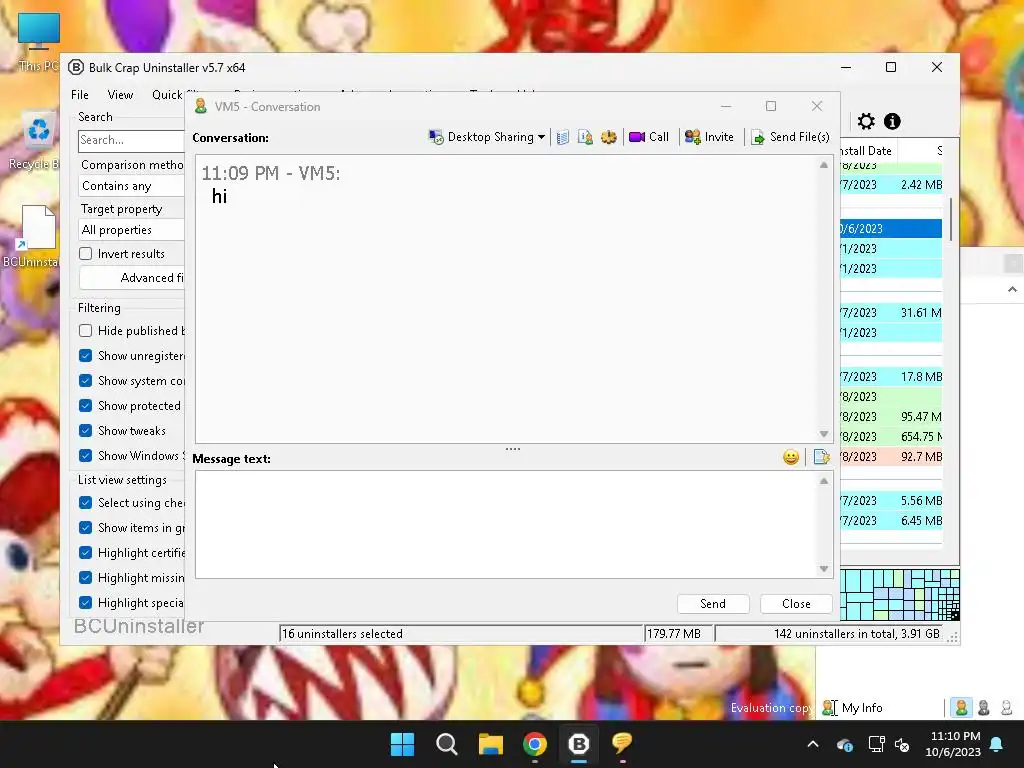Select the This PC desktop icon
Image resolution: width=1024 pixels, height=768 pixels.
[39, 42]
